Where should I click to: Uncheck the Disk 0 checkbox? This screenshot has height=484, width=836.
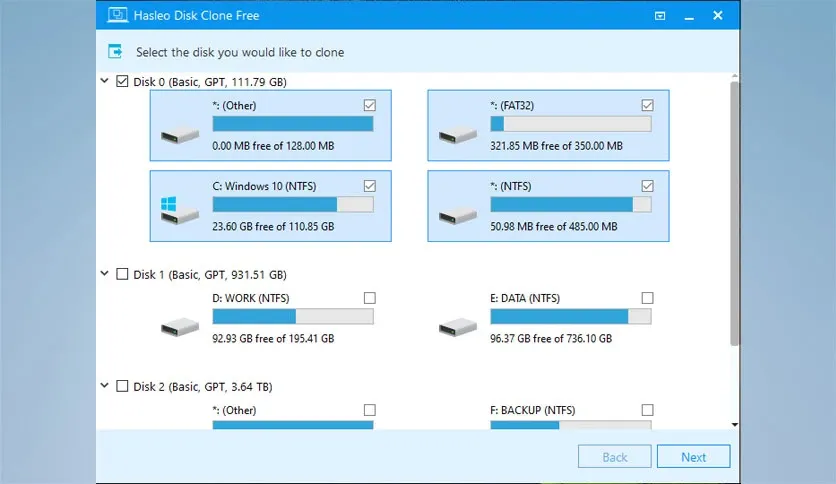click(122, 81)
